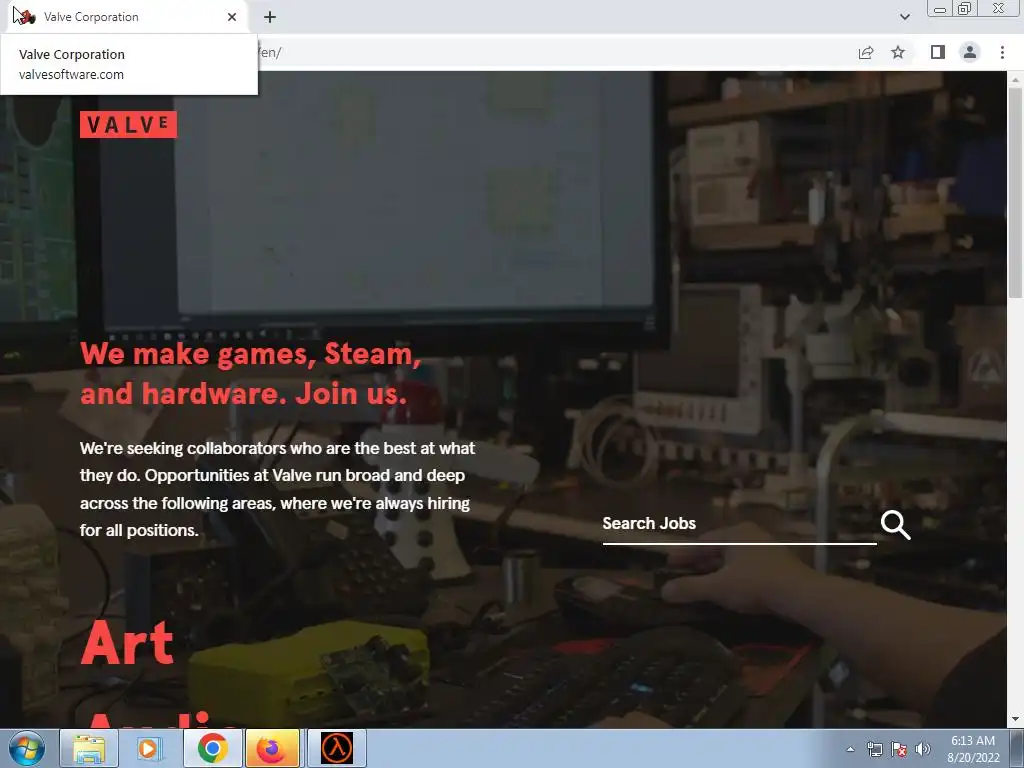
Task: Click the search magnifier icon beside Search Jobs
Action: point(895,525)
